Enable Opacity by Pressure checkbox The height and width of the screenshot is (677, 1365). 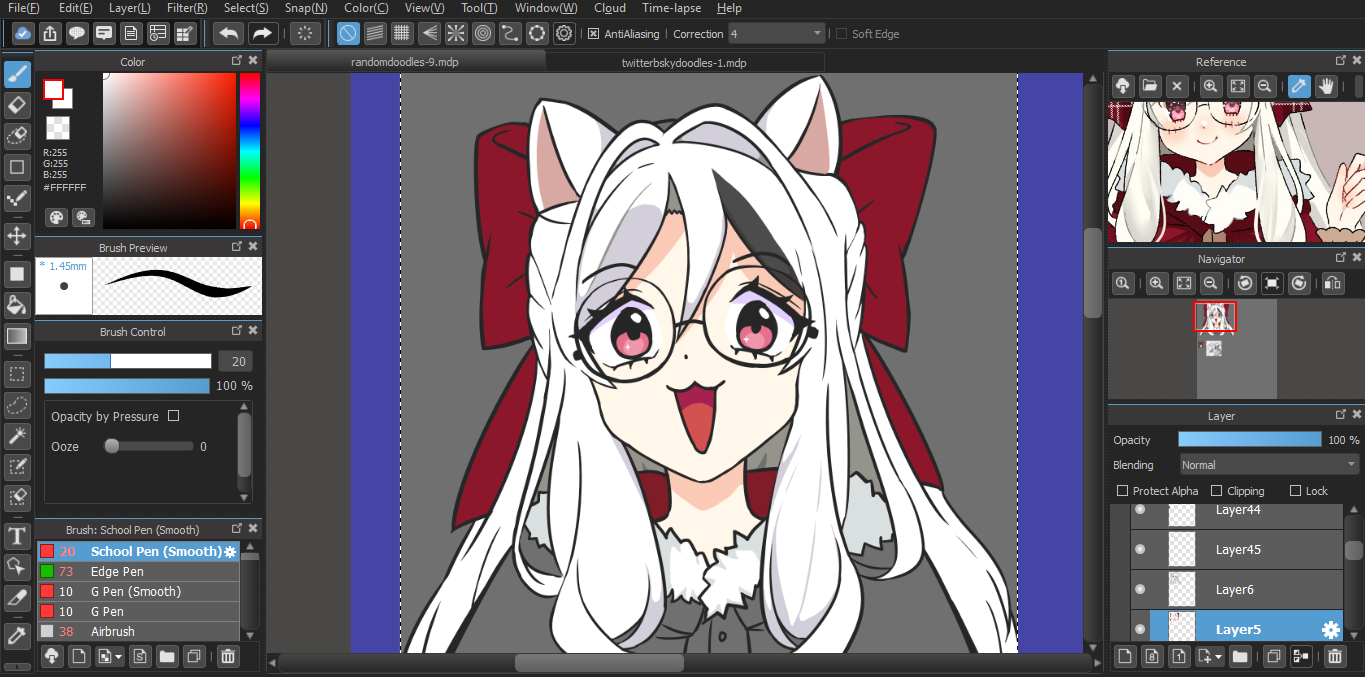tap(174, 416)
